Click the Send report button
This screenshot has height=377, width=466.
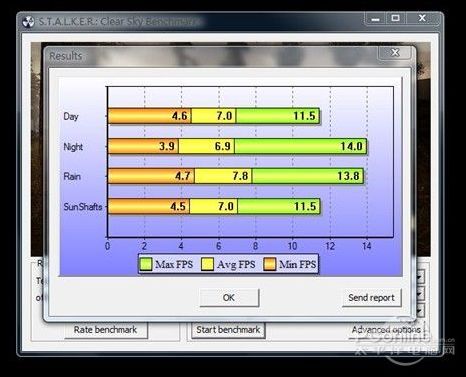tap(371, 297)
